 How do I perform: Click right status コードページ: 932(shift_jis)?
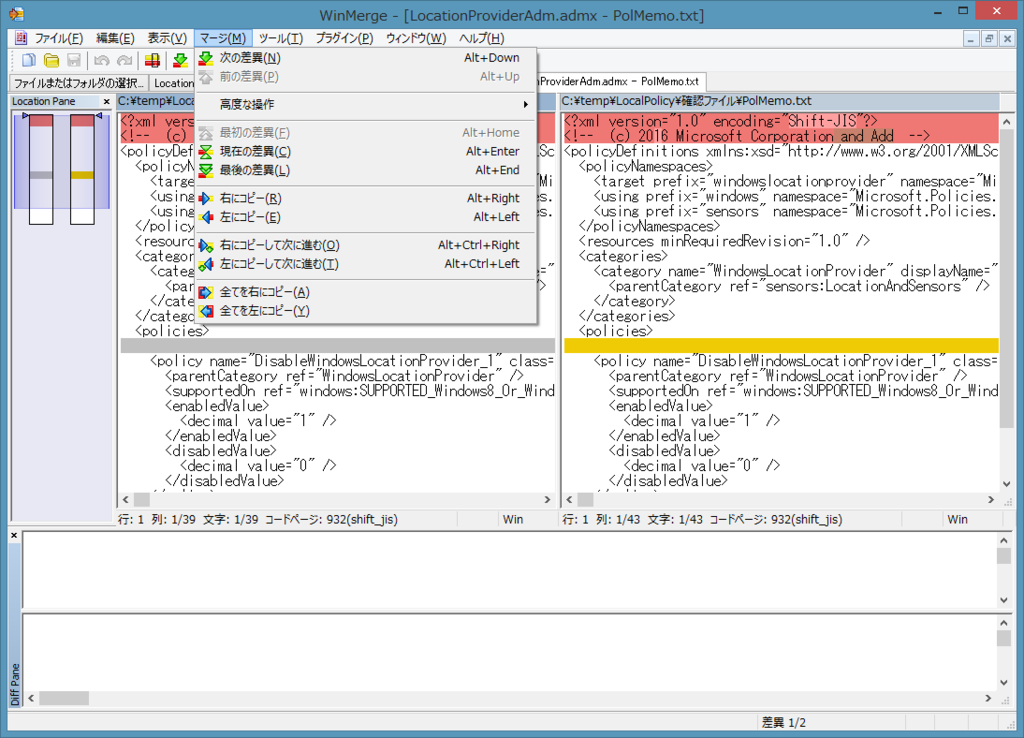776,519
